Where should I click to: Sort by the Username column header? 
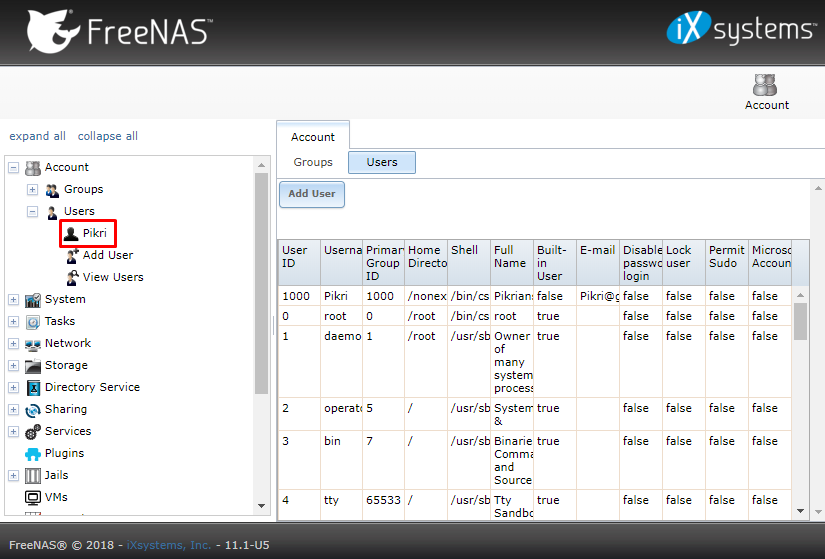(341, 263)
